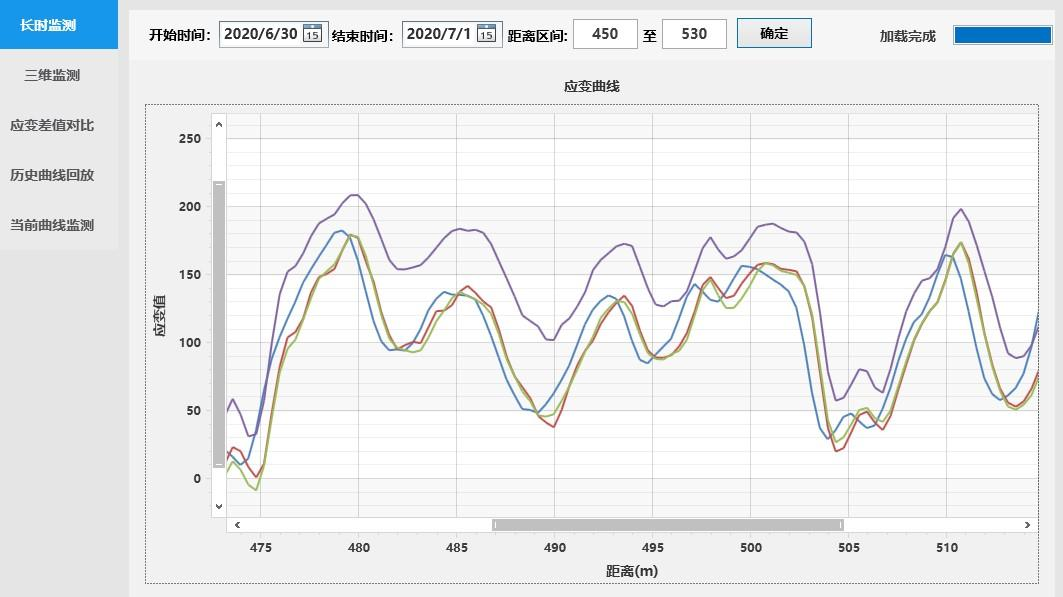Viewport: 1063px width, 597px height.
Task: Focus the distance end field 530
Action: pos(694,34)
